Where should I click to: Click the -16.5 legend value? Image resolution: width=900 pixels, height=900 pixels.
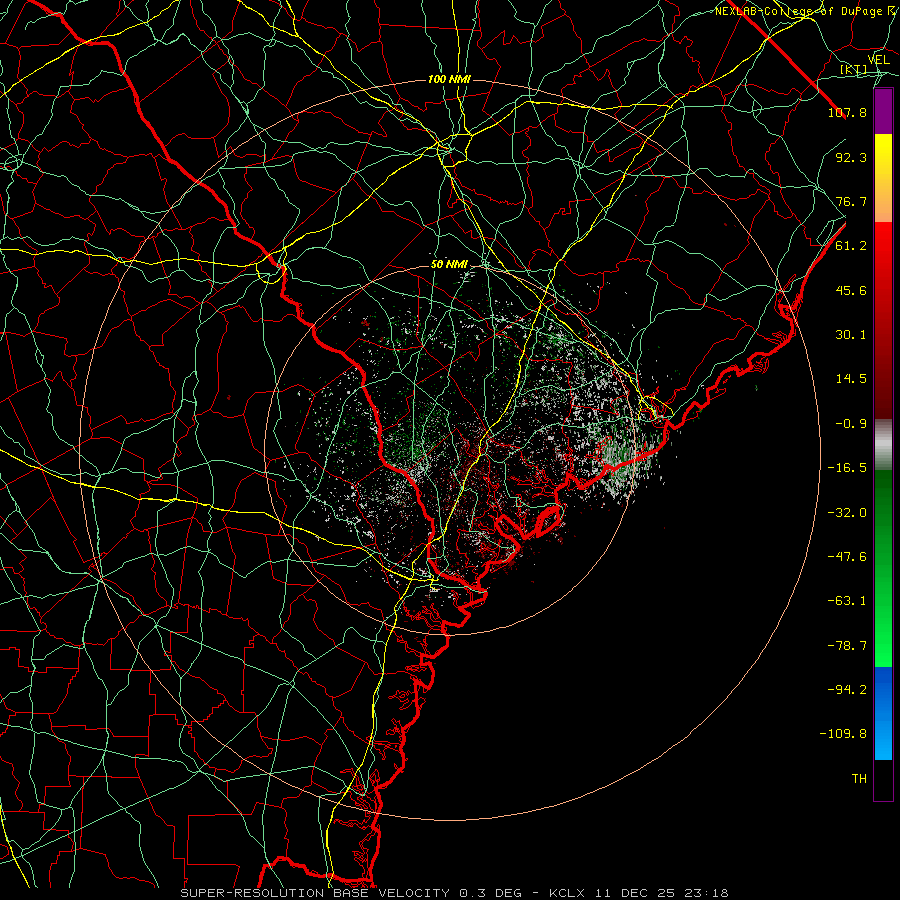[847, 468]
